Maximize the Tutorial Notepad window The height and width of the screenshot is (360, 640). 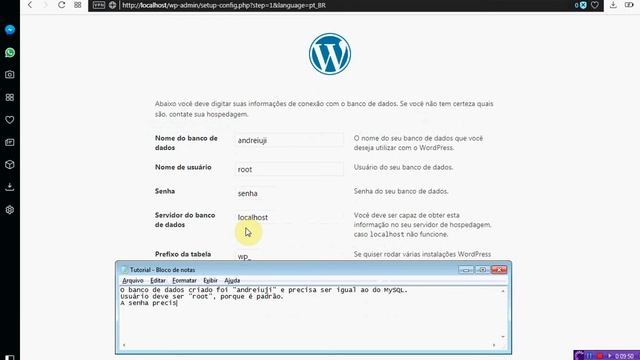pos(482,269)
